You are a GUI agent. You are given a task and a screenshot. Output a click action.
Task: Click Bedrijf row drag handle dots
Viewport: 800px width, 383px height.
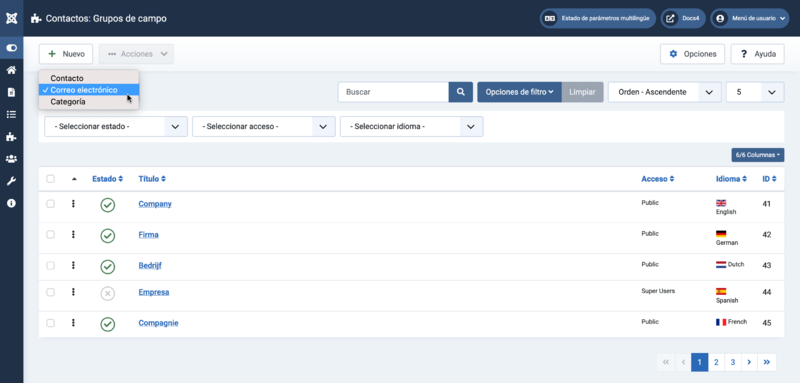point(73,265)
